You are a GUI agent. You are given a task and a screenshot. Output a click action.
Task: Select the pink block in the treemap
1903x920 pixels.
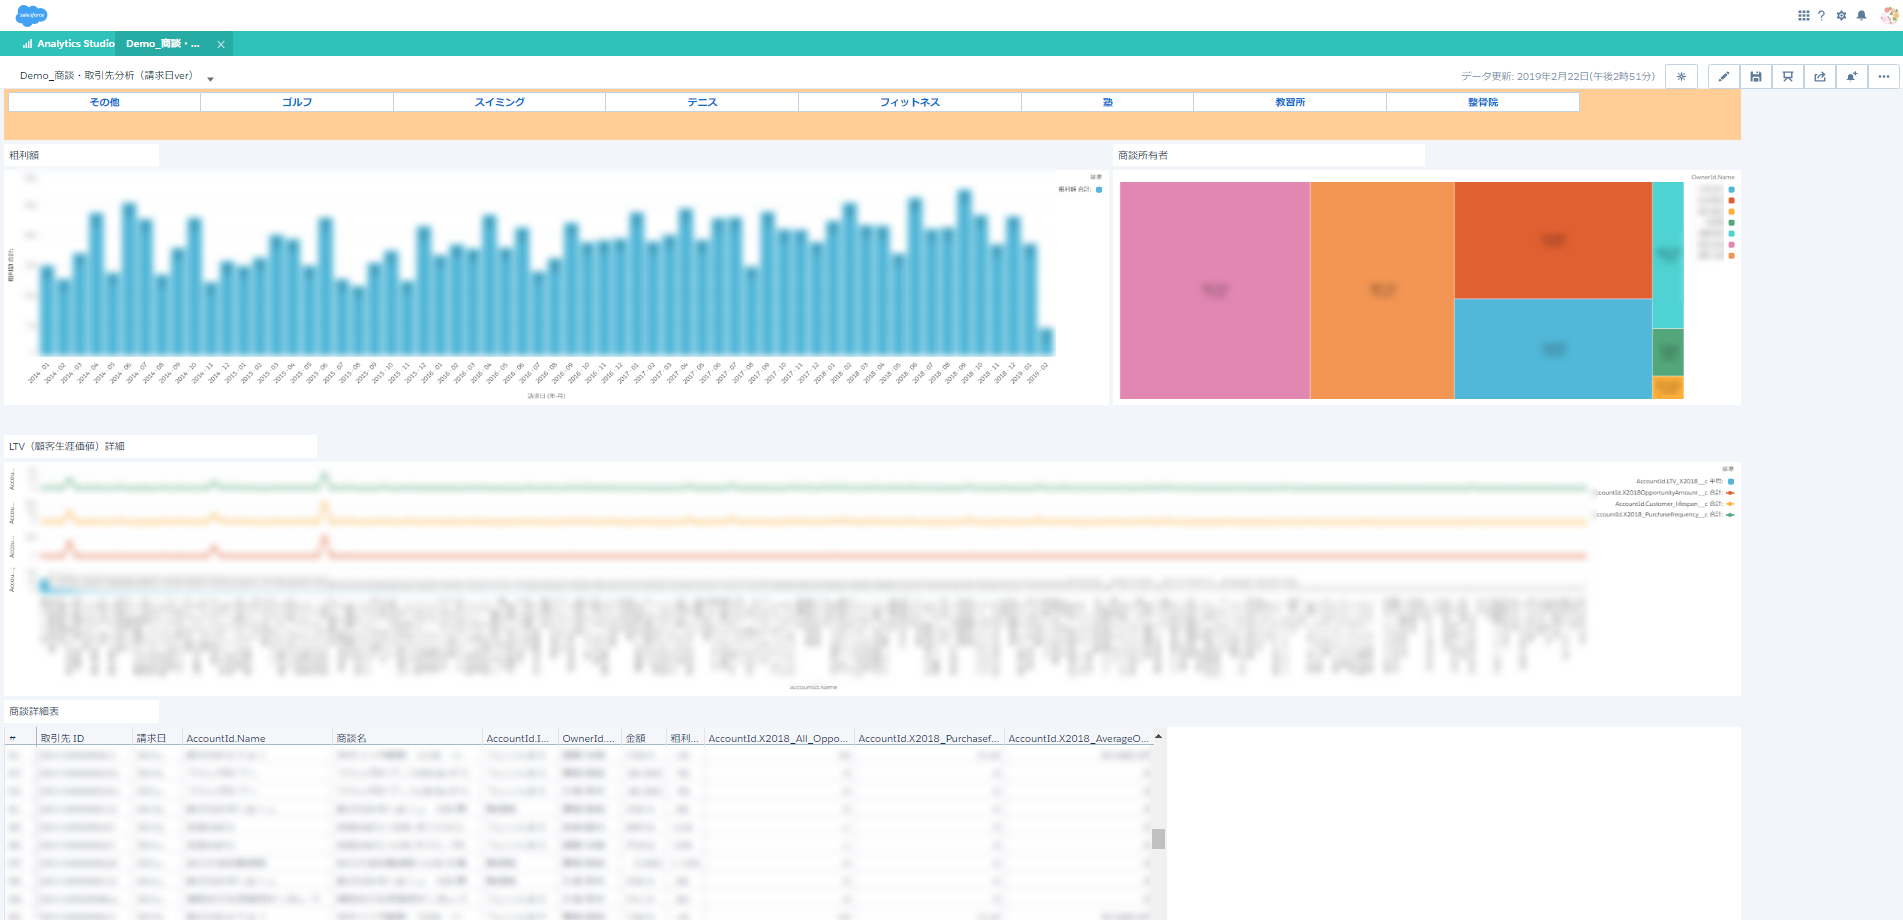tap(1214, 290)
